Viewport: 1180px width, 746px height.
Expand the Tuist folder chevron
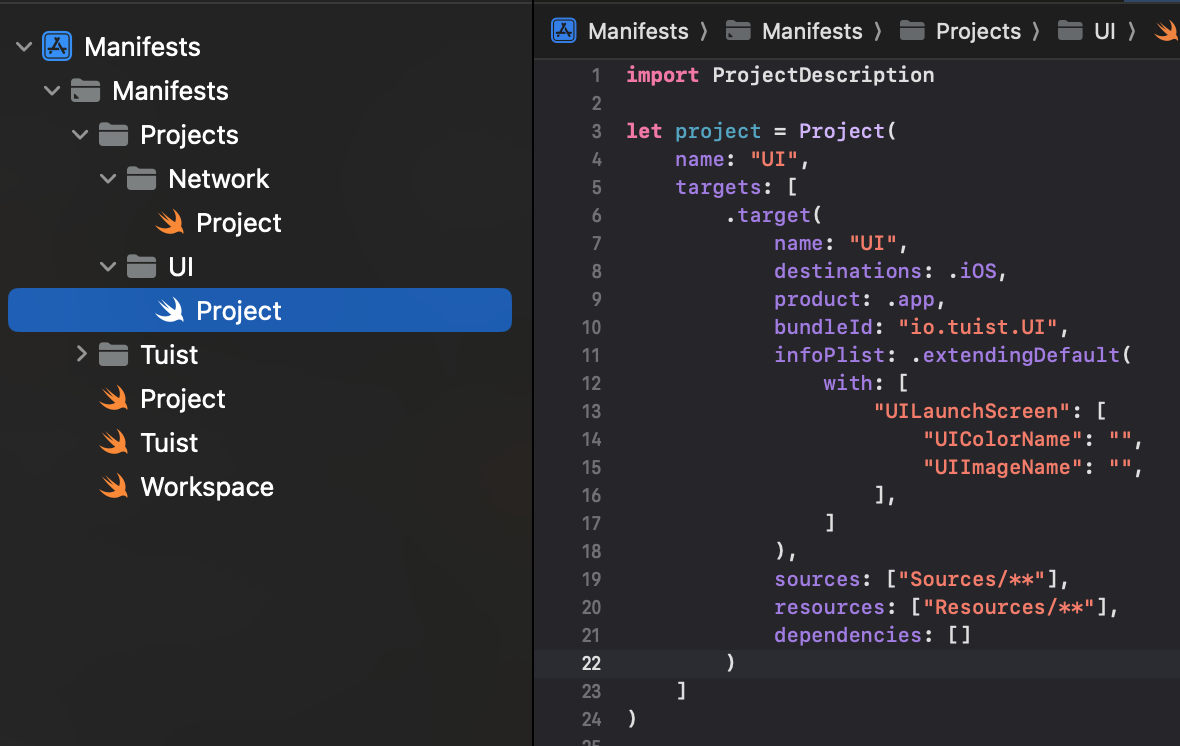point(81,354)
